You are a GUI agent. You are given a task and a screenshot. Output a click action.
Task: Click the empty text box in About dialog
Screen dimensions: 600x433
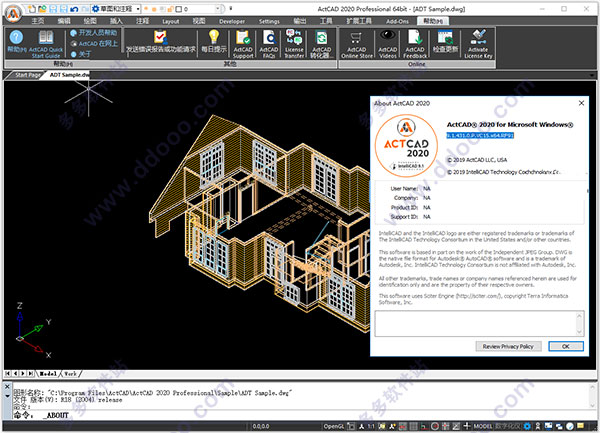click(475, 324)
